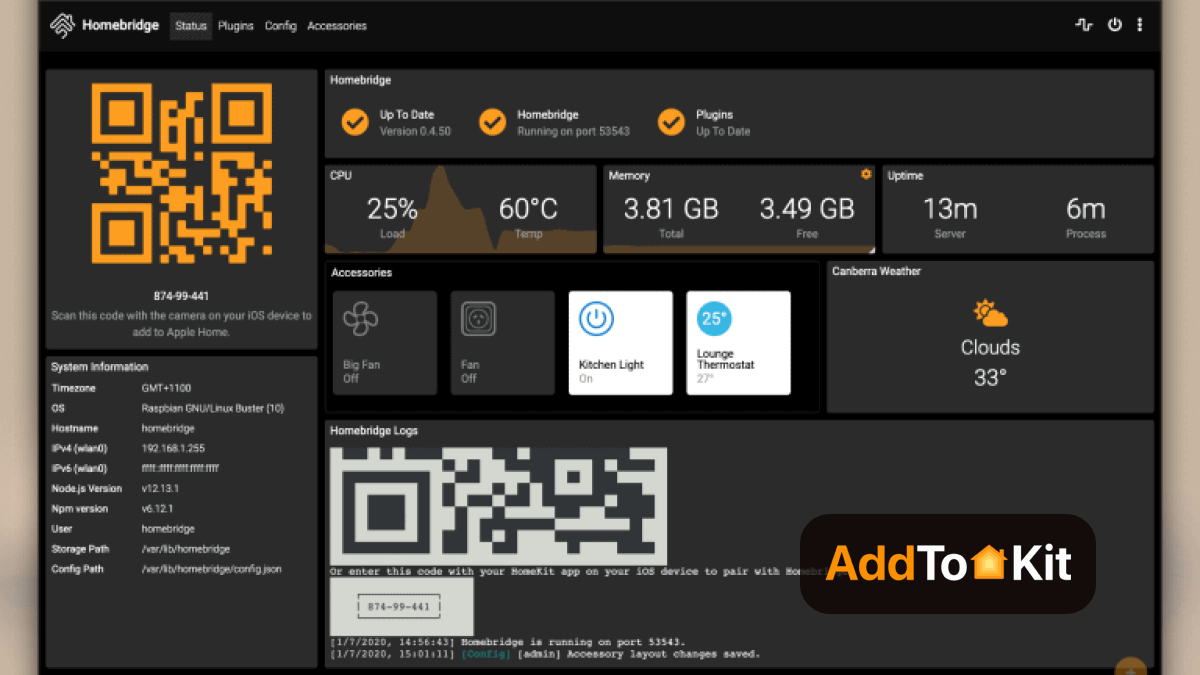Expand the Homebridge port status checkmark
Screen dimensions: 1200x675
coord(492,121)
